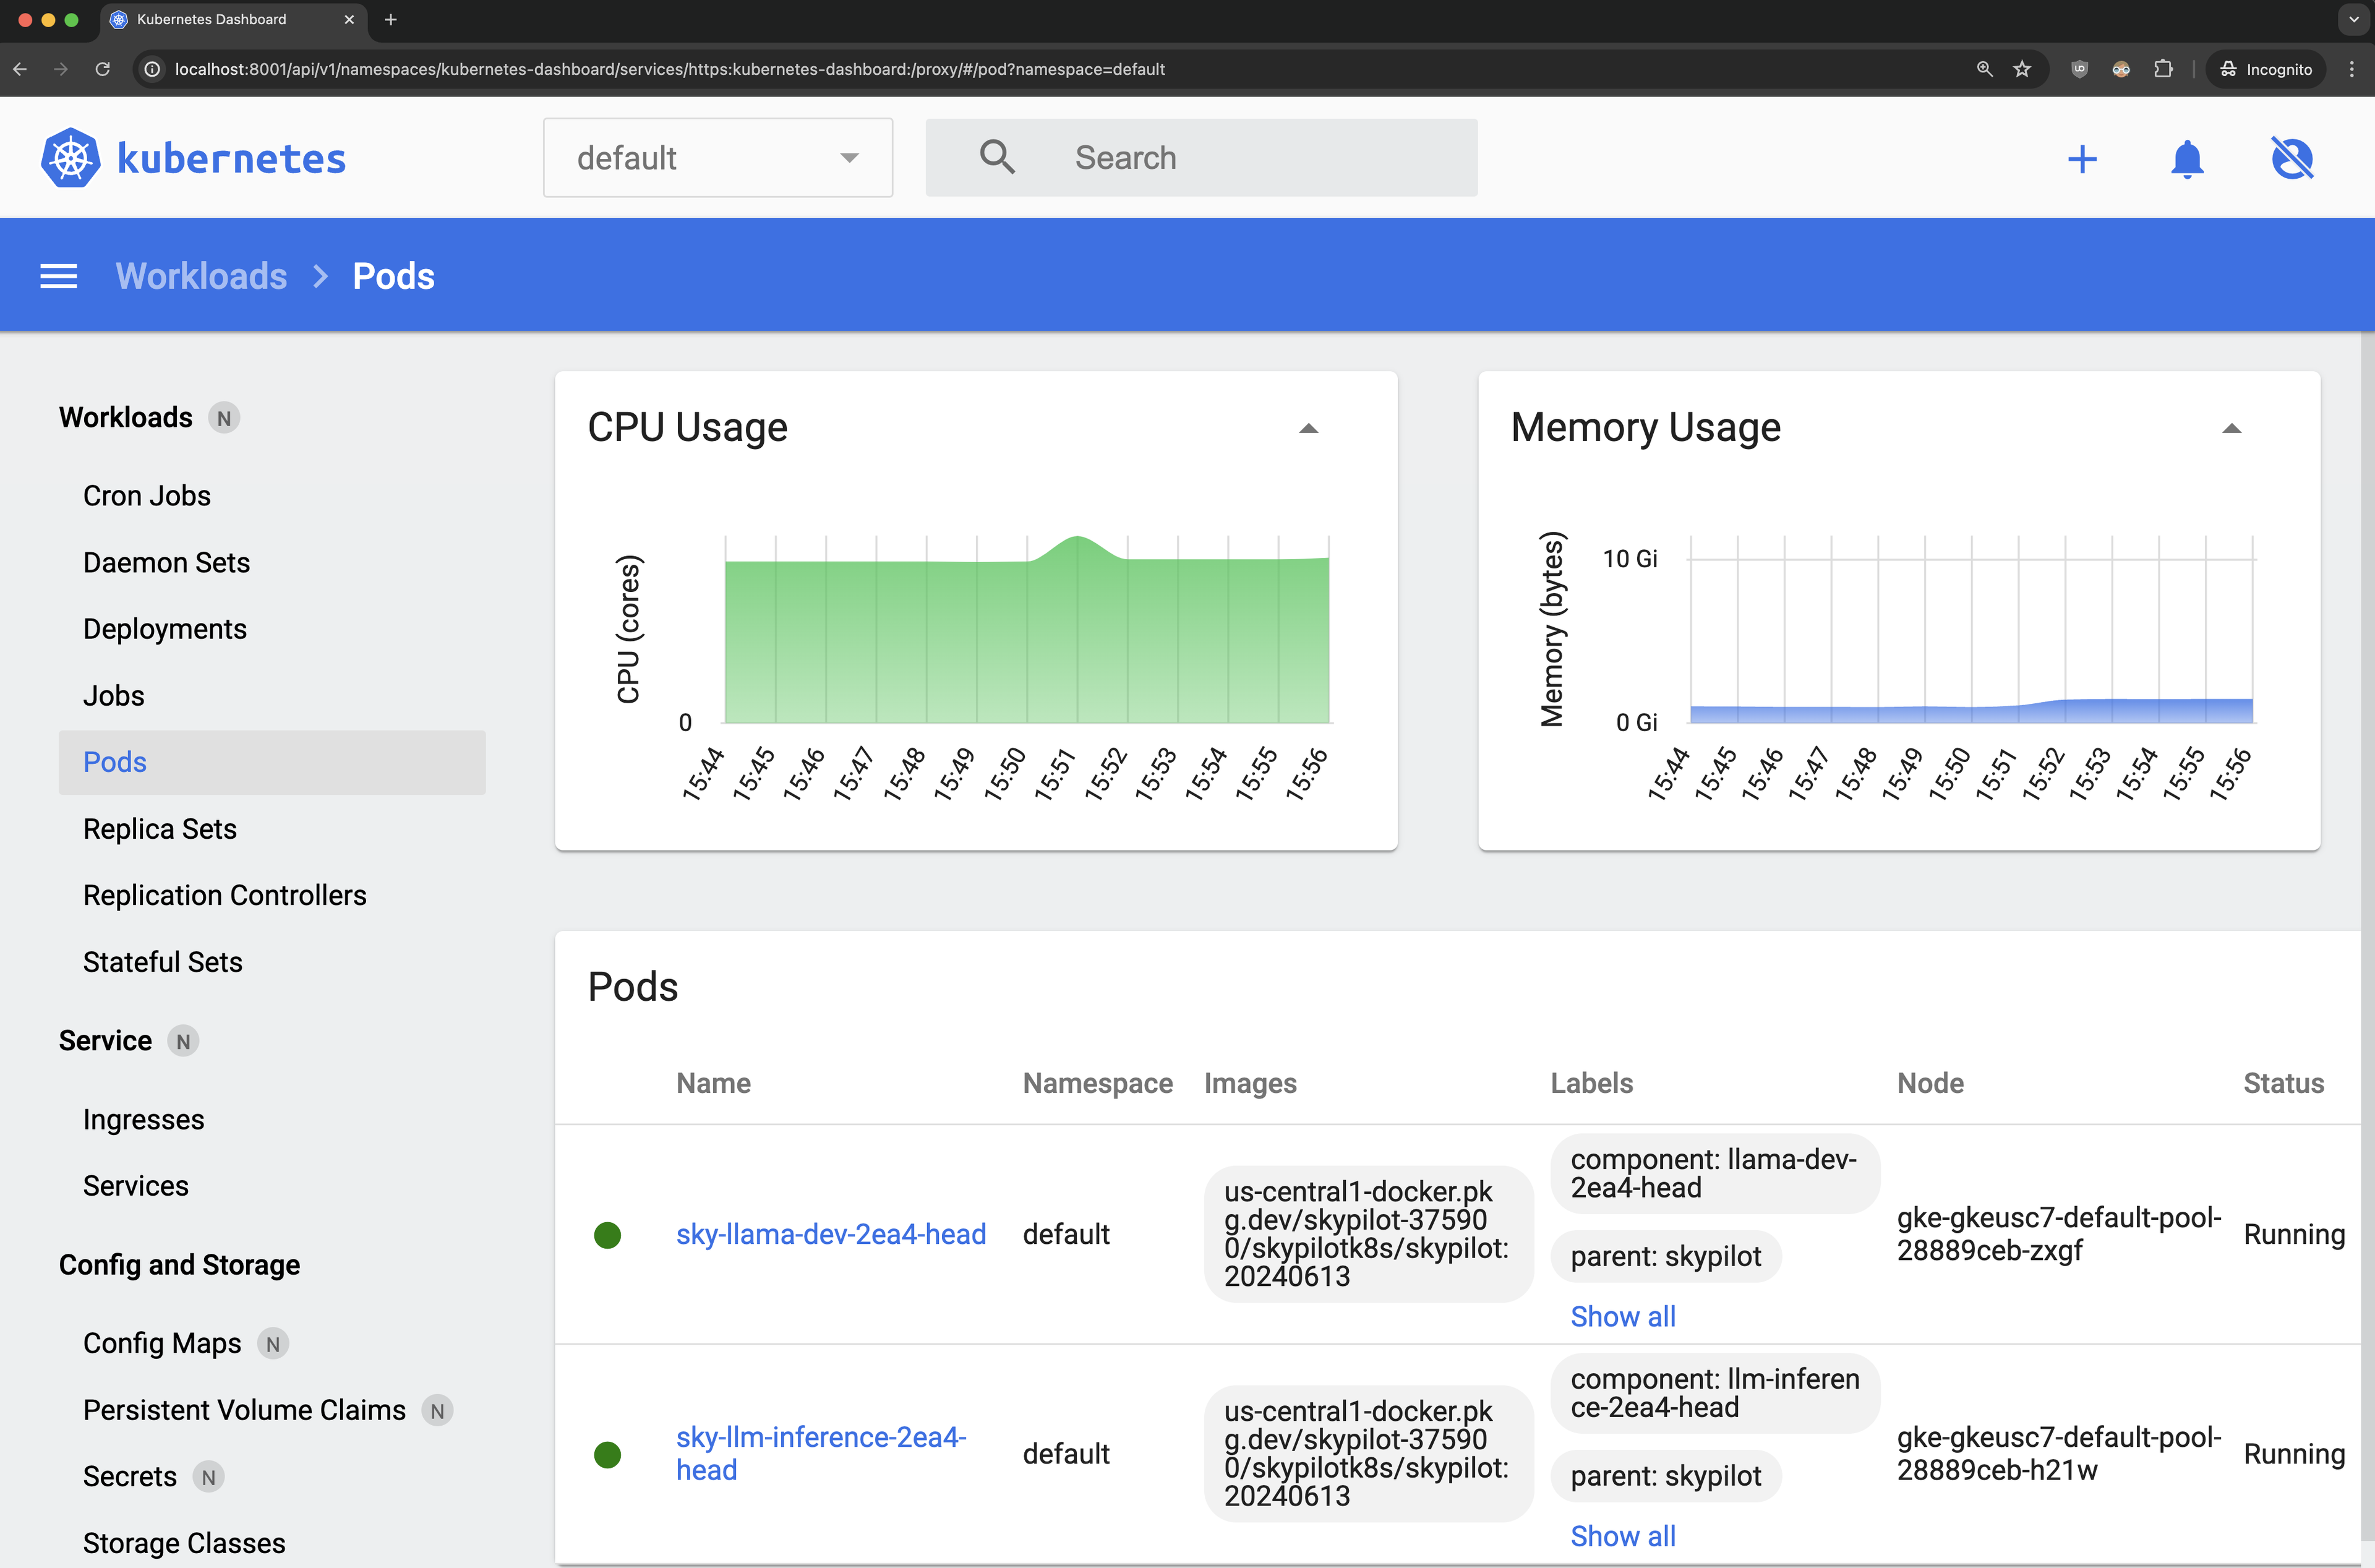Viewport: 2375px width, 1568px height.
Task: Go to Deployments
Action: pyautogui.click(x=165, y=629)
